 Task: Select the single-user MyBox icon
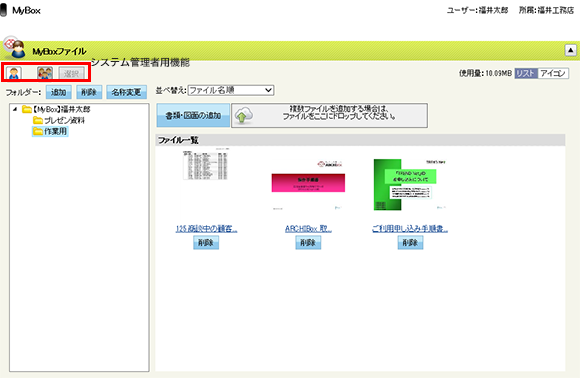(14, 73)
